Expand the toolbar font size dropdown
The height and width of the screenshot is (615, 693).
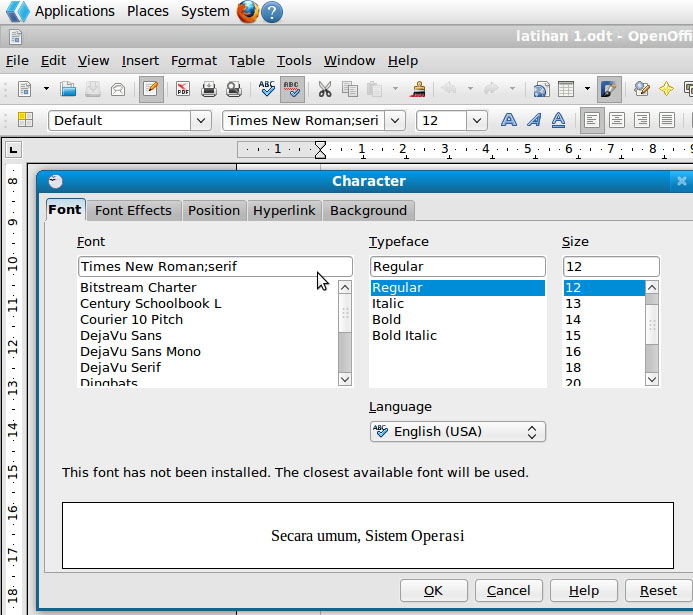click(x=477, y=121)
